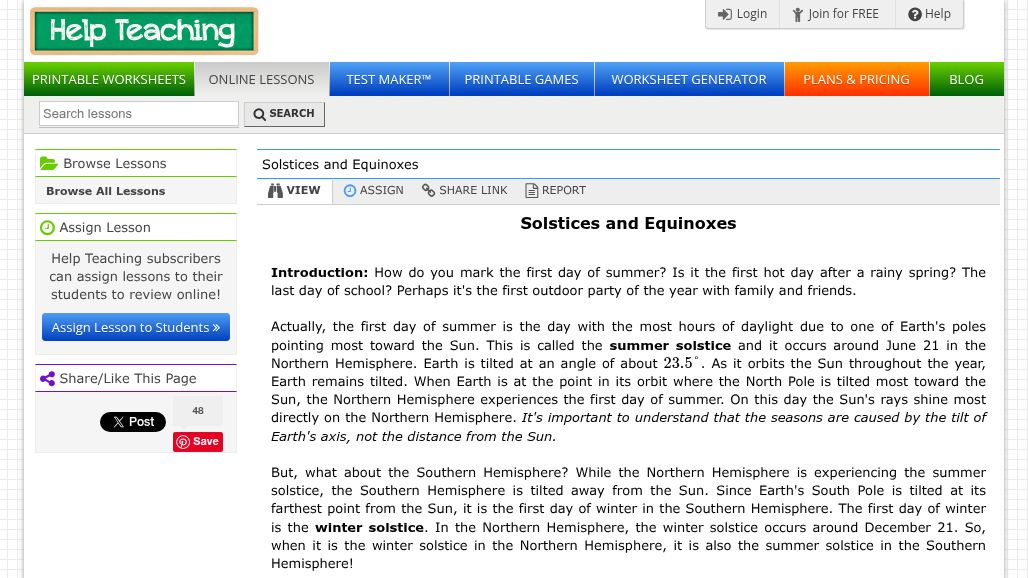Go to the Printable Games tab
This screenshot has width=1028, height=578.
(521, 79)
